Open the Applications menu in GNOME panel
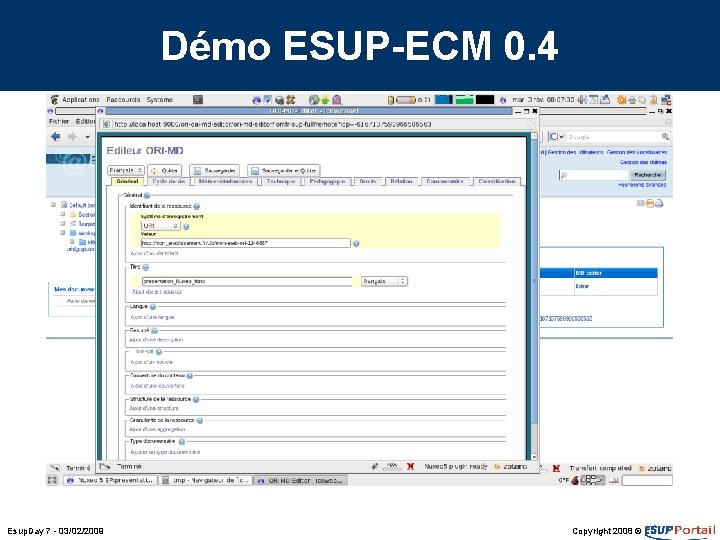This screenshot has width=720, height=540. (x=81, y=100)
